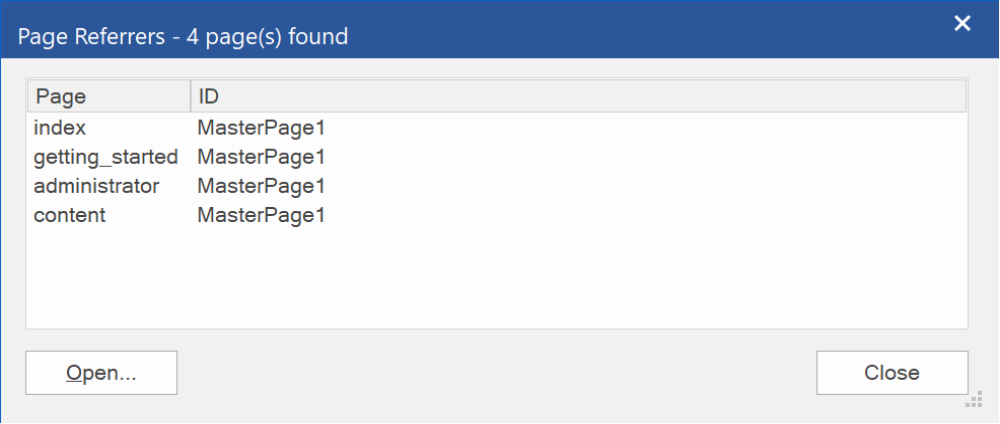
Task: Select the administrator page row
Action: coord(497,186)
